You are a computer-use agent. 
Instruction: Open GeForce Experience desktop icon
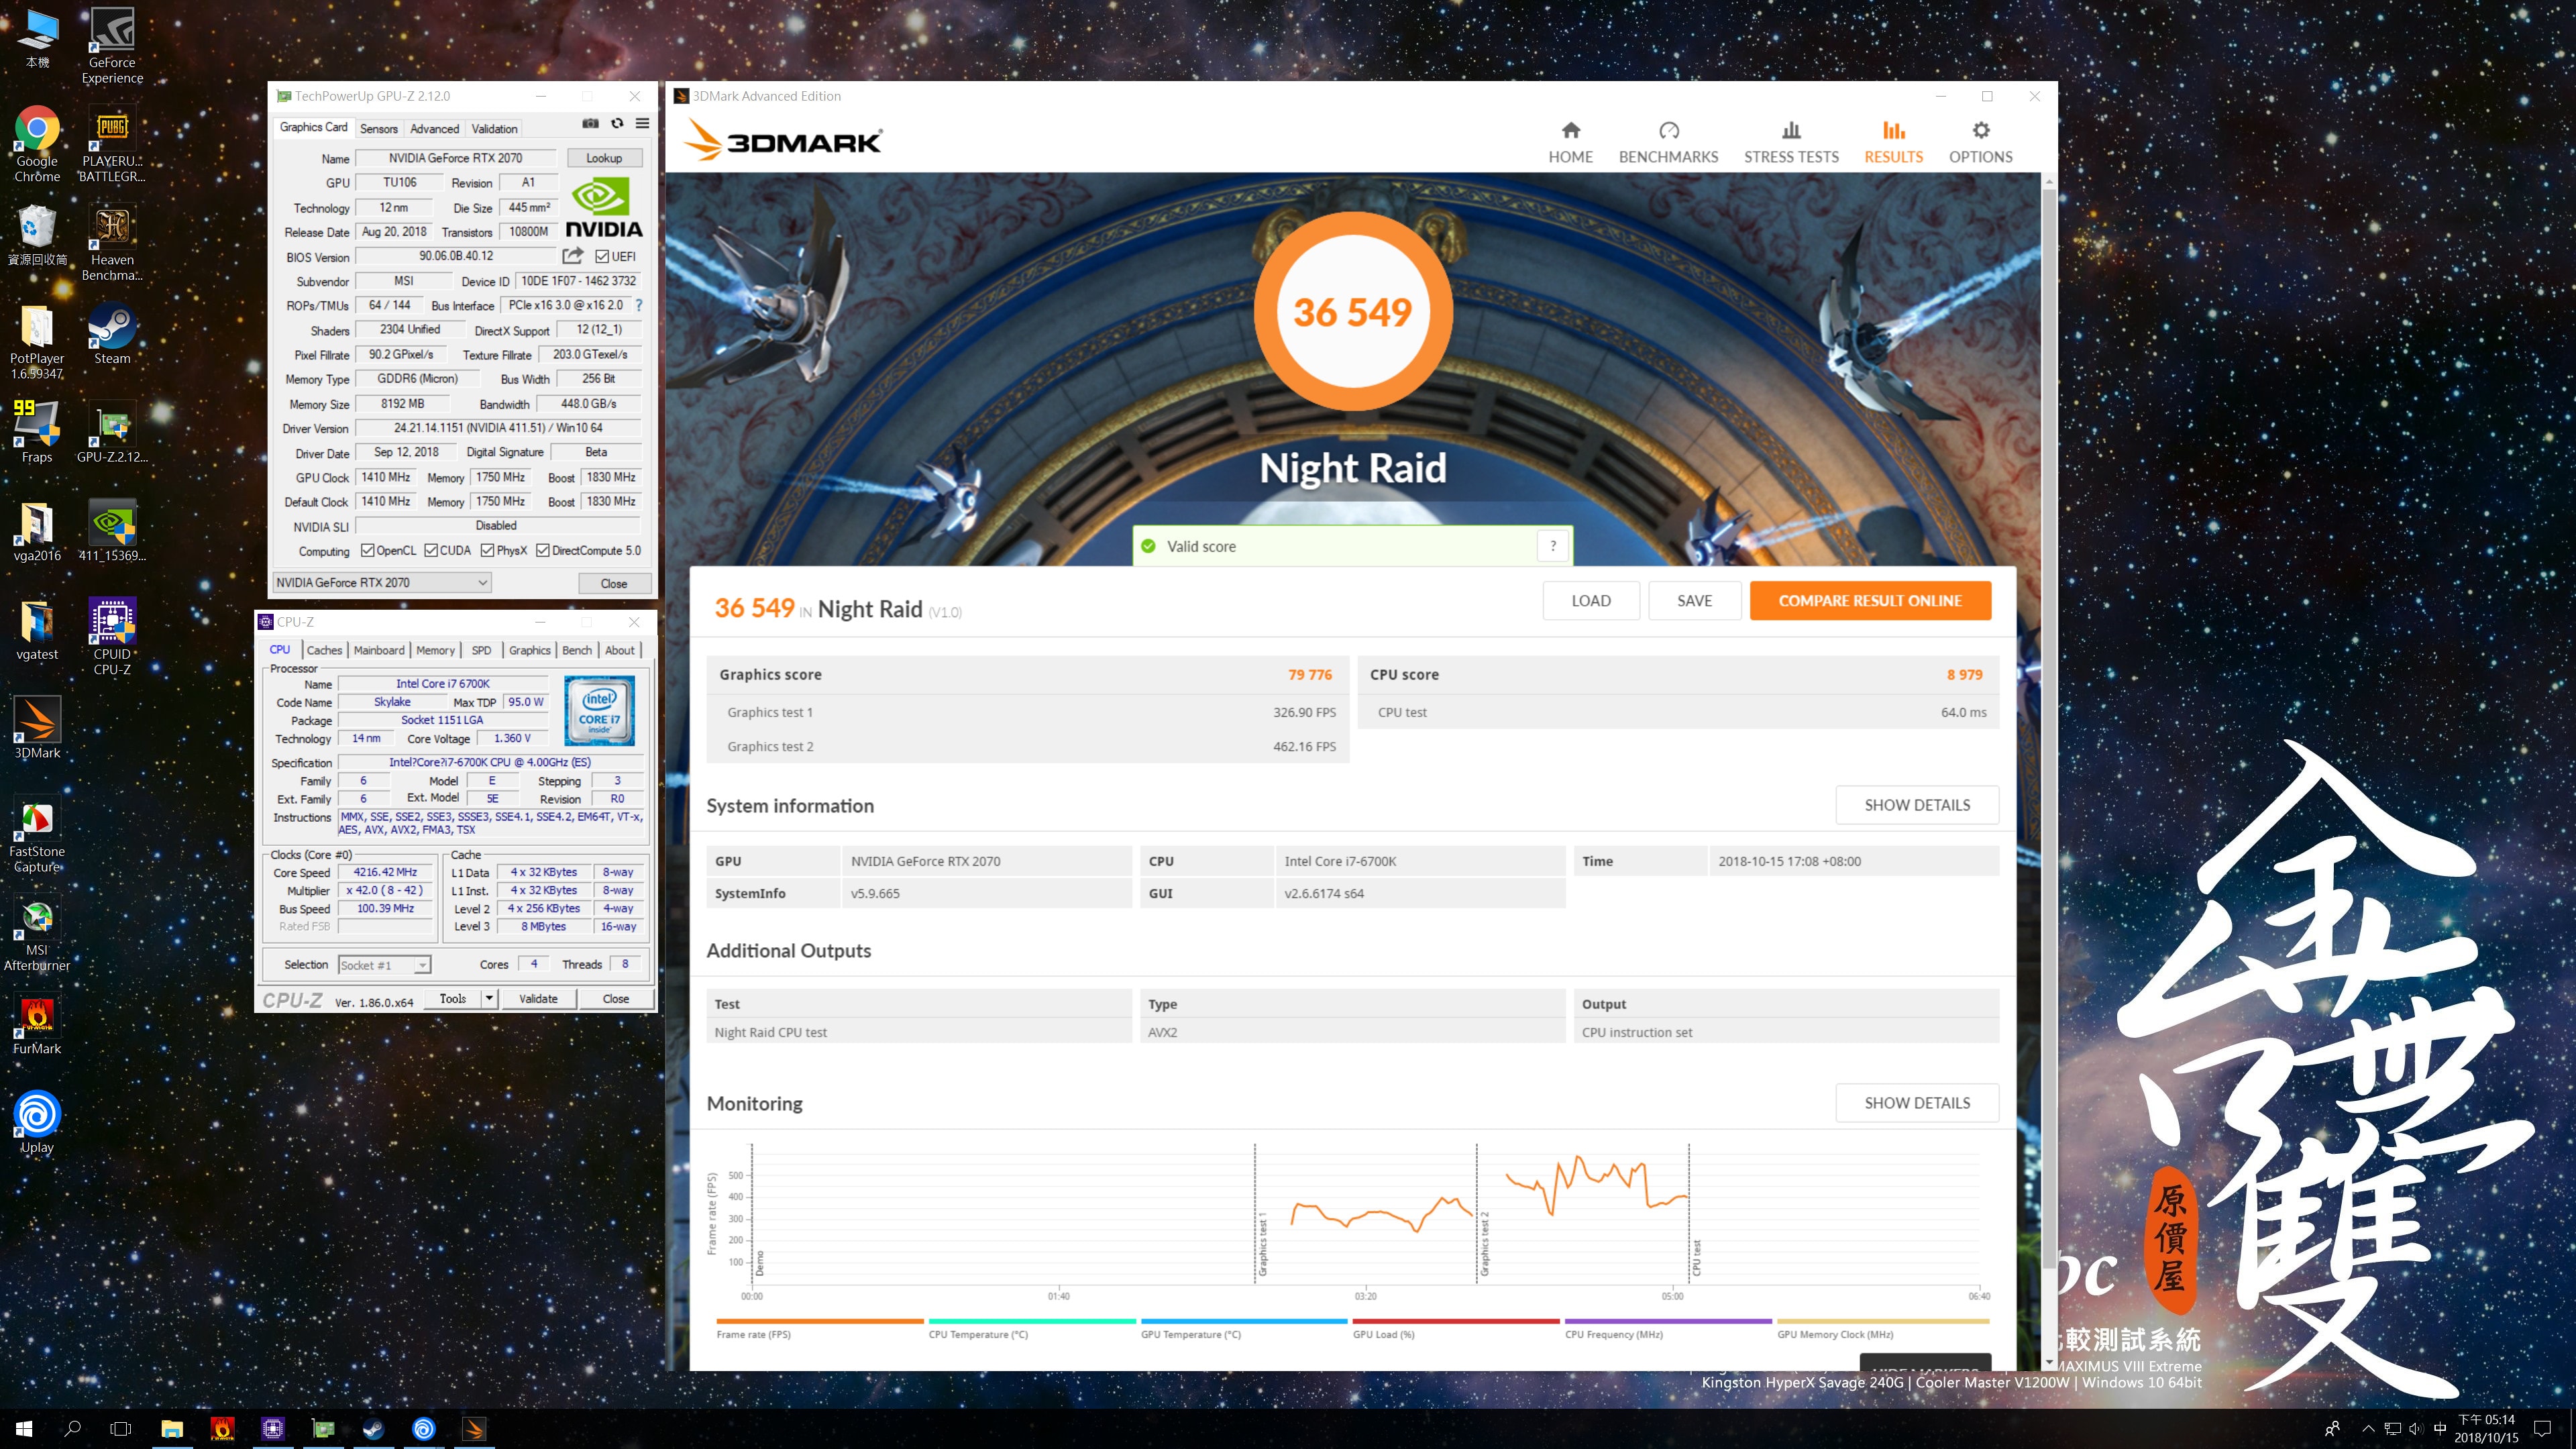[x=112, y=45]
